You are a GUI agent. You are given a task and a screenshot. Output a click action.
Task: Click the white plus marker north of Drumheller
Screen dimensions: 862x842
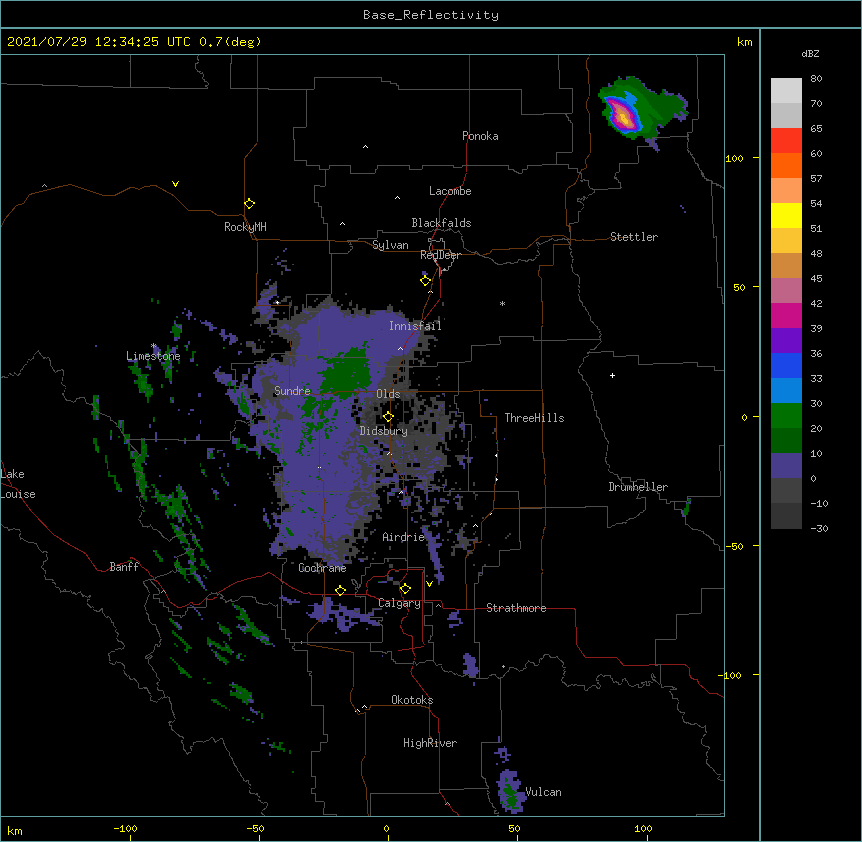[612, 375]
